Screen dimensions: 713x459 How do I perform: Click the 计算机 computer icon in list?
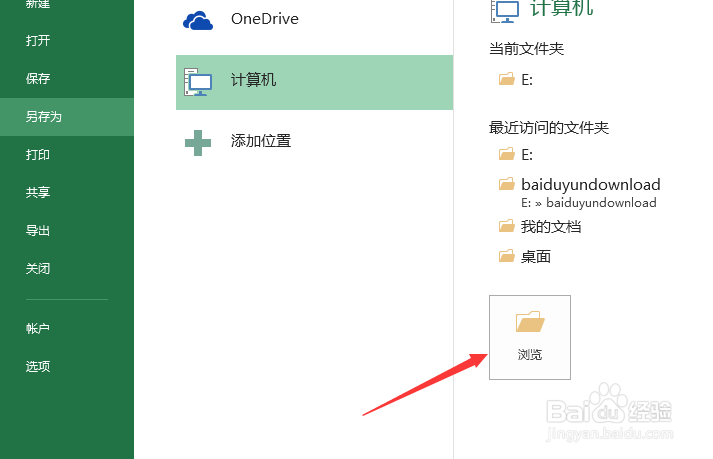coord(198,82)
